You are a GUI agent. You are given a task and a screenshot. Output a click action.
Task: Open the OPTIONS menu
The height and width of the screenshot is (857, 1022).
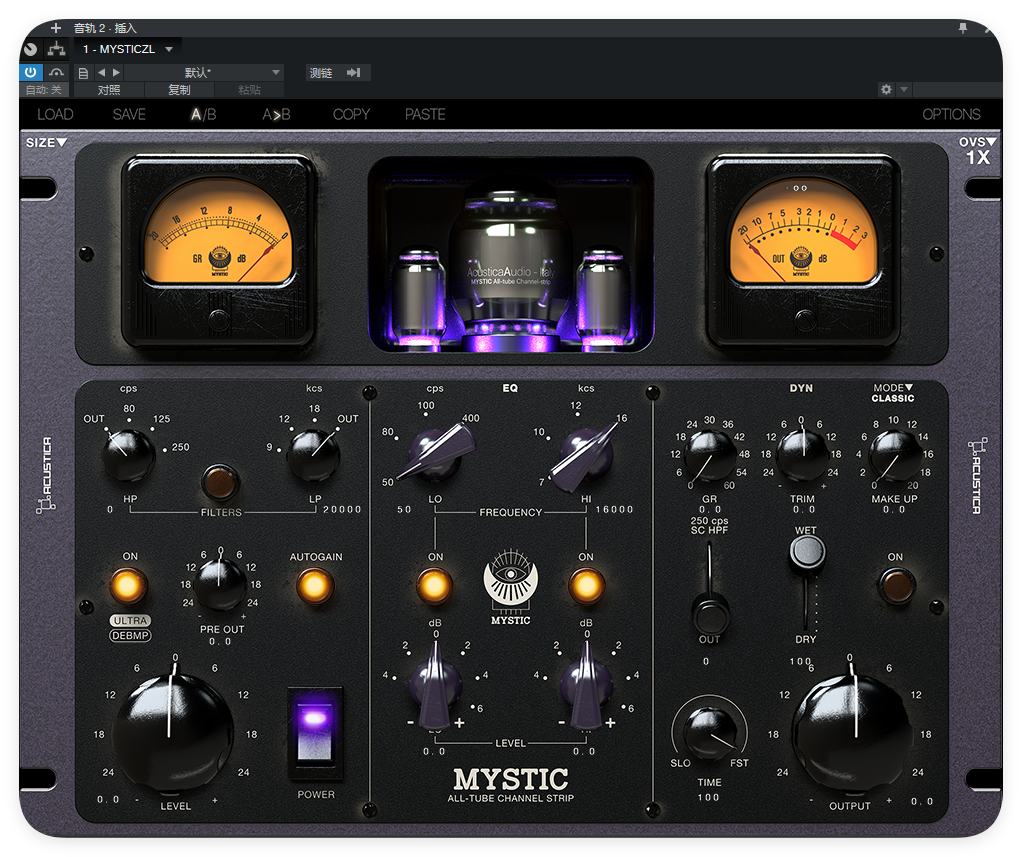pyautogui.click(x=951, y=114)
